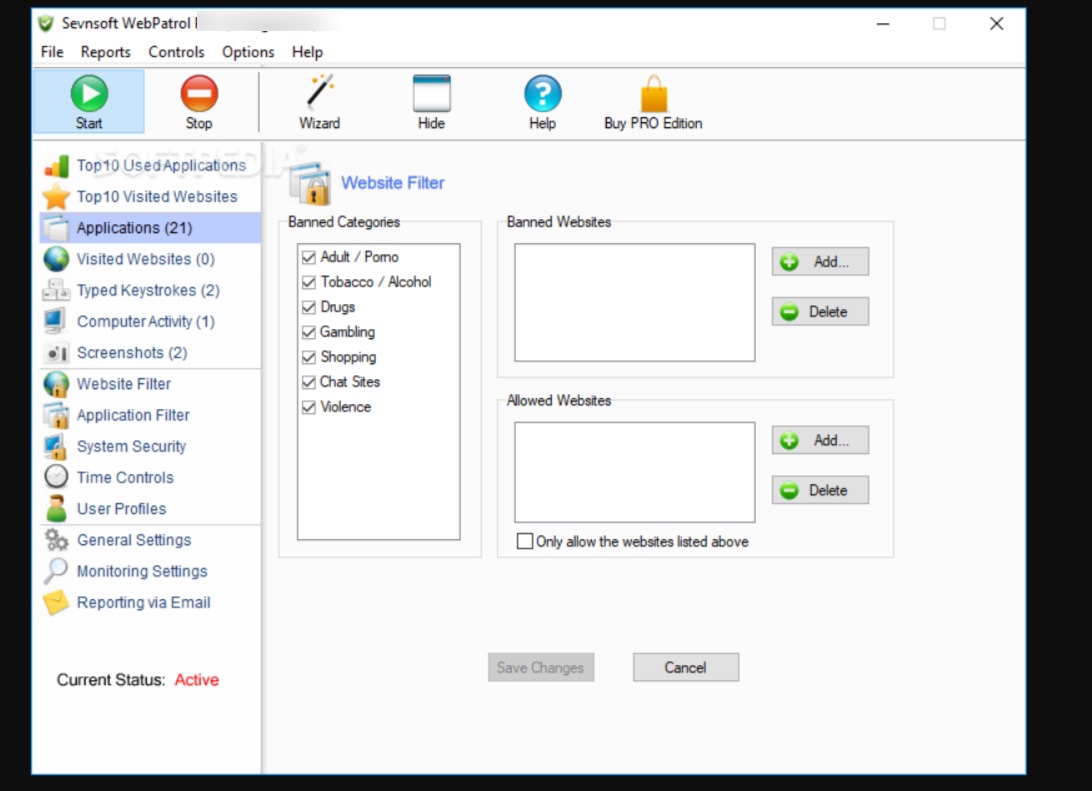Screen dimensions: 1092x791
Task: Click the Website Filter heading lock icon
Action: [x=310, y=183]
